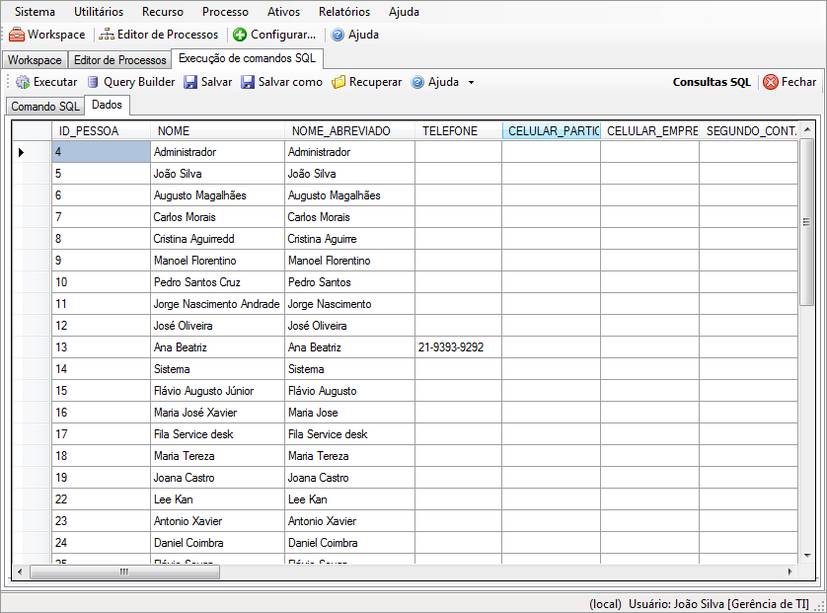827x613 pixels.
Task: Run the query with the Executar gear icon
Action: tap(23, 82)
